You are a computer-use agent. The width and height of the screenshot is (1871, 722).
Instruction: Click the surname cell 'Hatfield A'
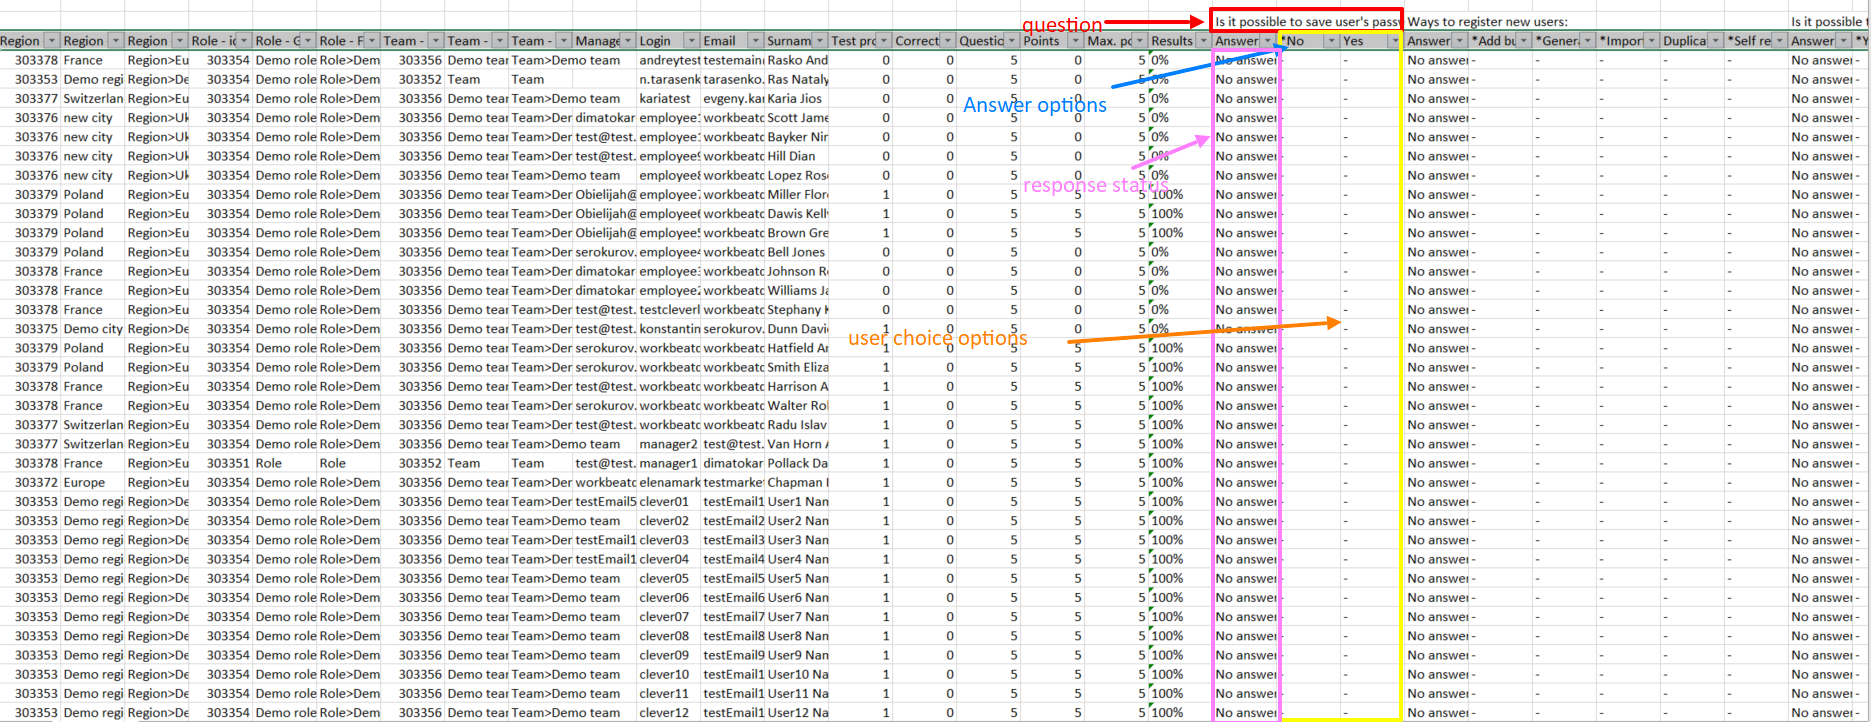coord(797,348)
